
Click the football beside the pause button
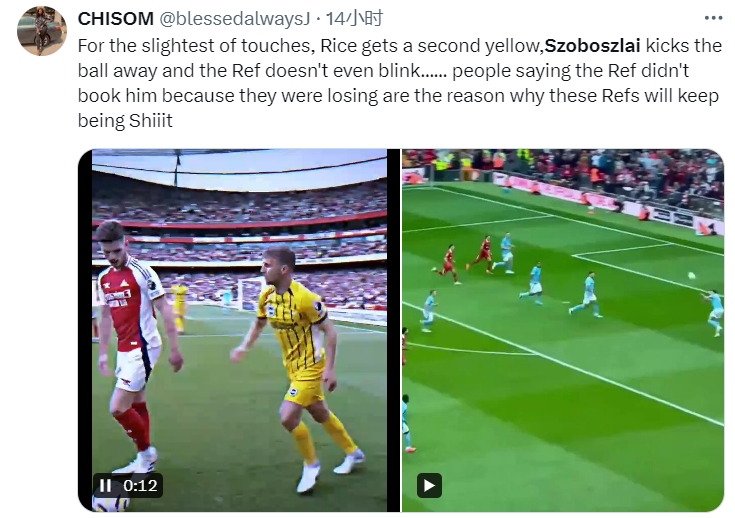click(111, 503)
